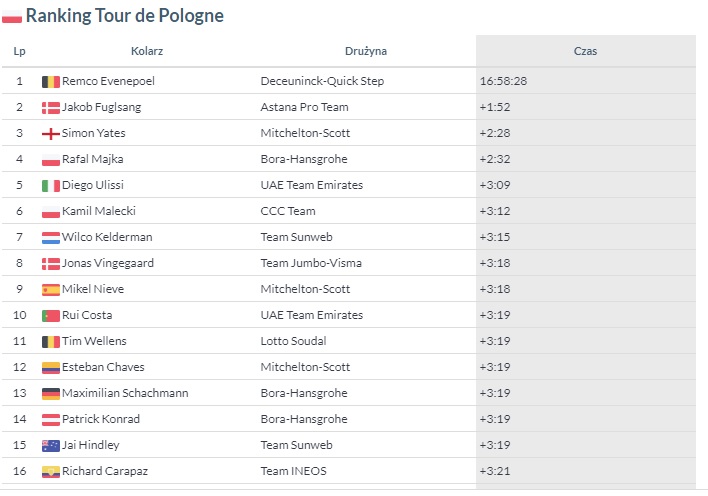Click the German flag beside Maximilian Schachmann
Viewport: 708px width, 496px height.
(51, 393)
